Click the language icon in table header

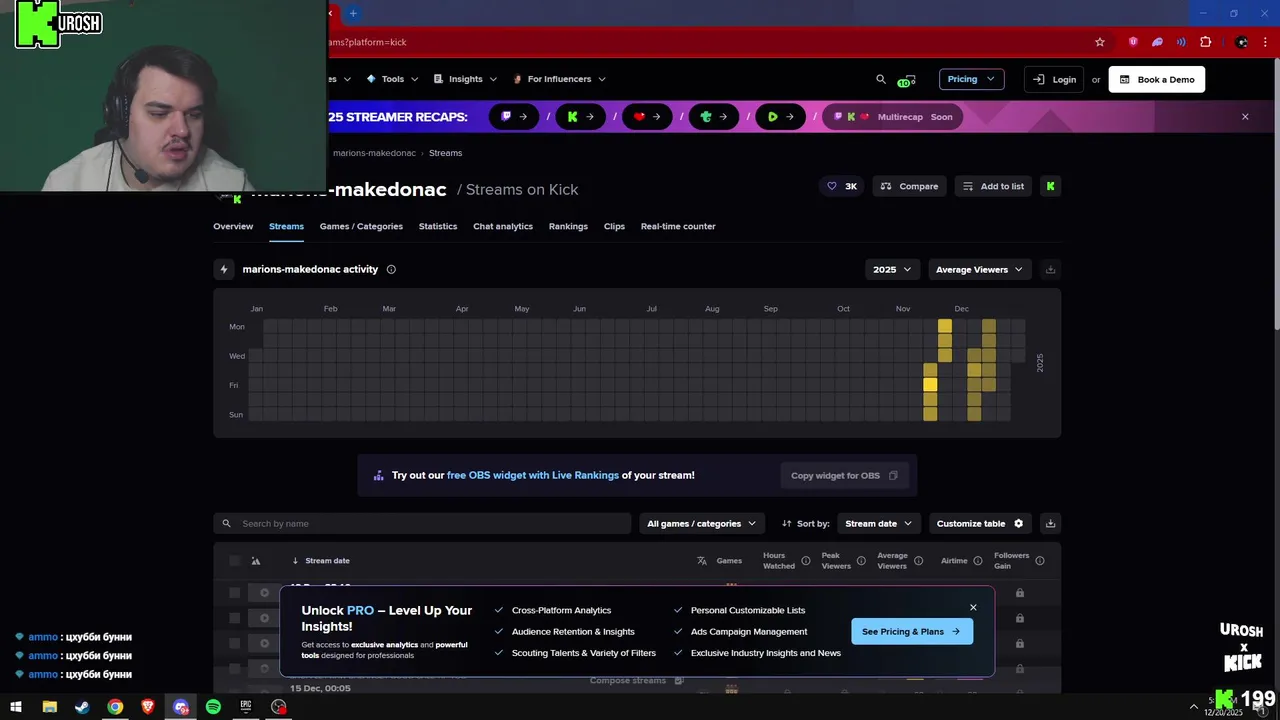[702, 561]
